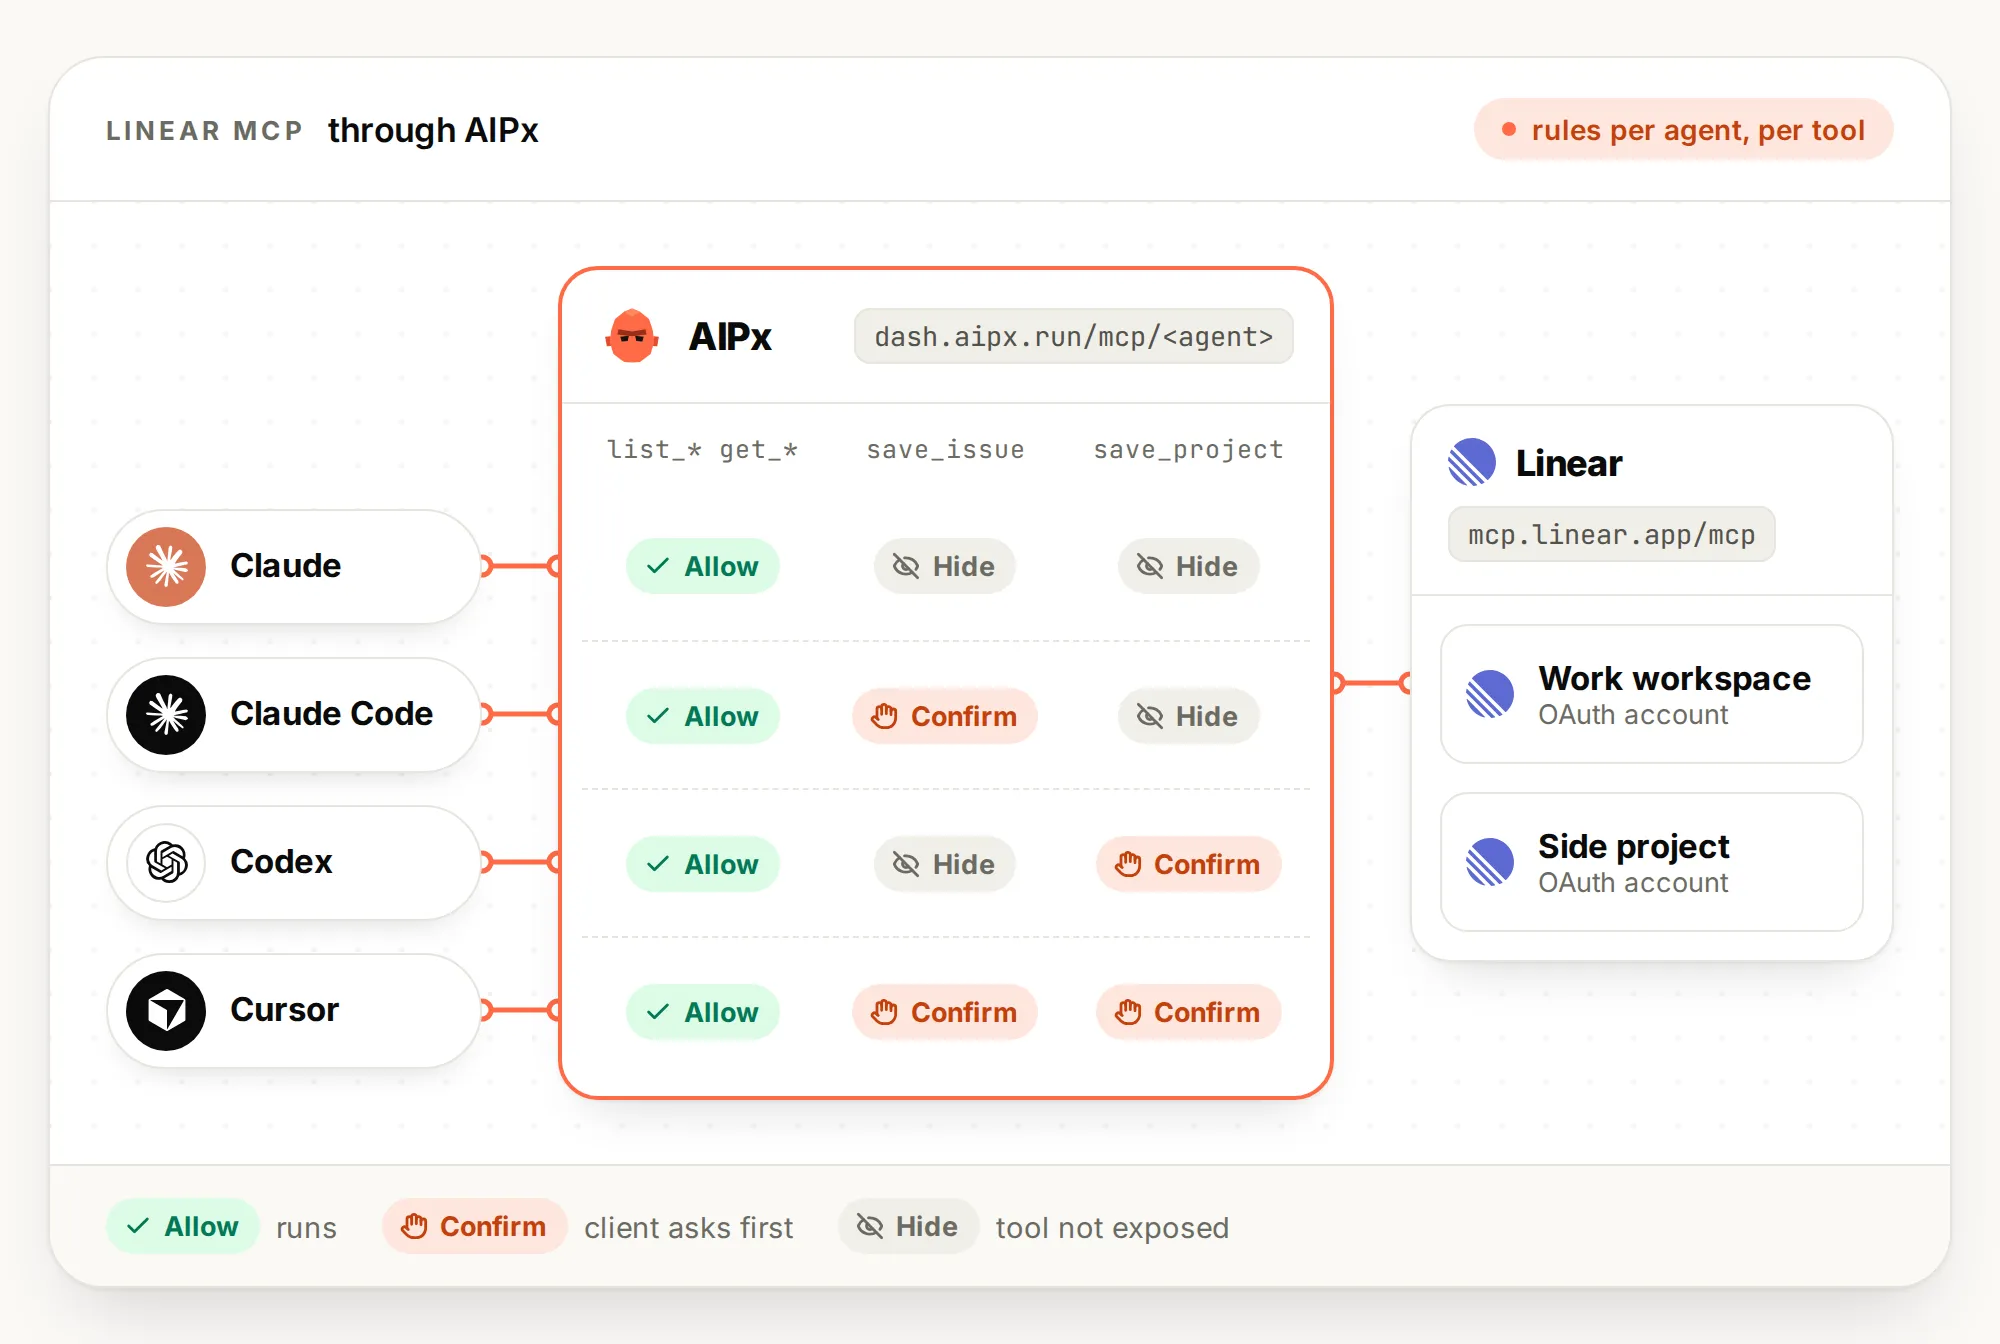The image size is (2000, 1344).
Task: Toggle Cursor's list/get Allow rule
Action: click(703, 1012)
